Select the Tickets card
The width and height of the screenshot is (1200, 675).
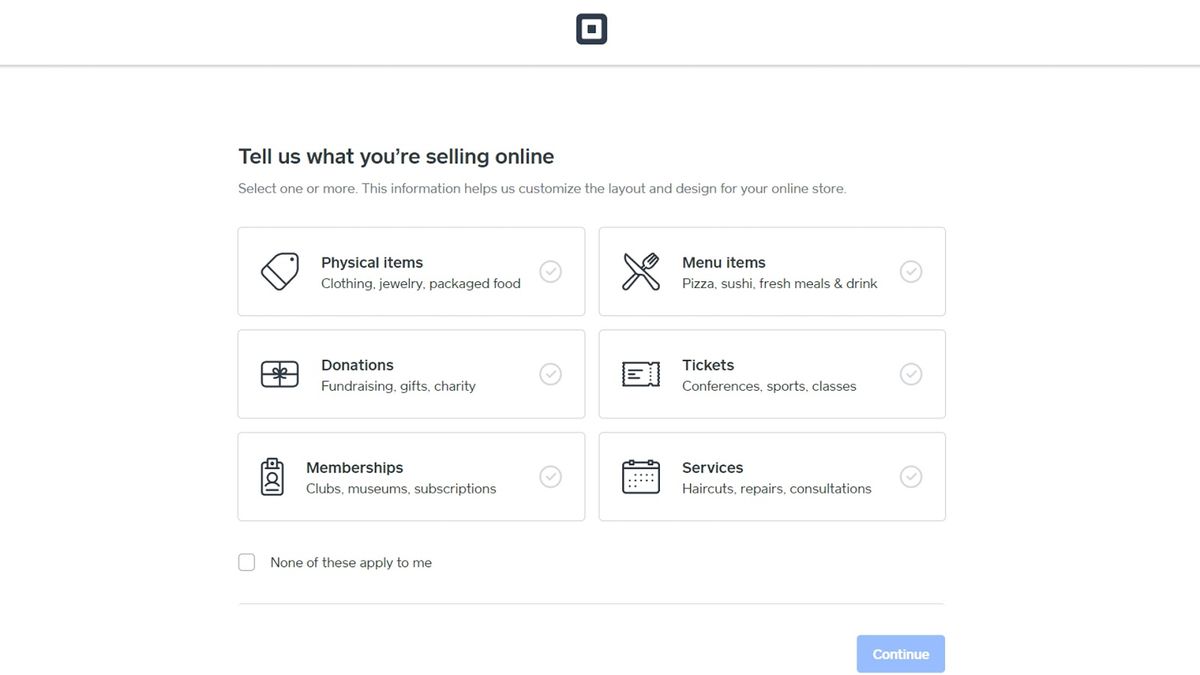pyautogui.click(x=771, y=373)
